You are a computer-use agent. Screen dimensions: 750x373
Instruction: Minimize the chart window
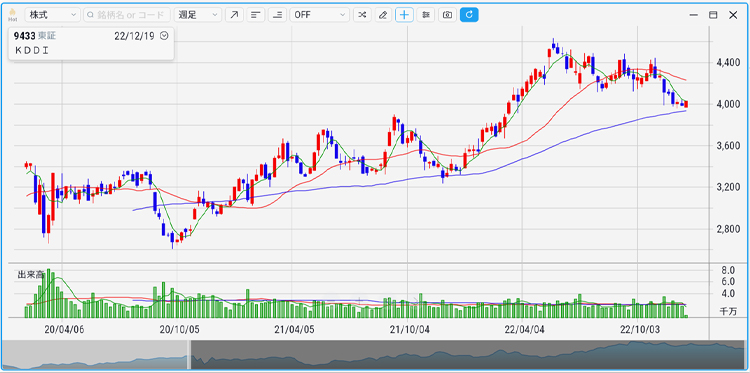coord(694,15)
